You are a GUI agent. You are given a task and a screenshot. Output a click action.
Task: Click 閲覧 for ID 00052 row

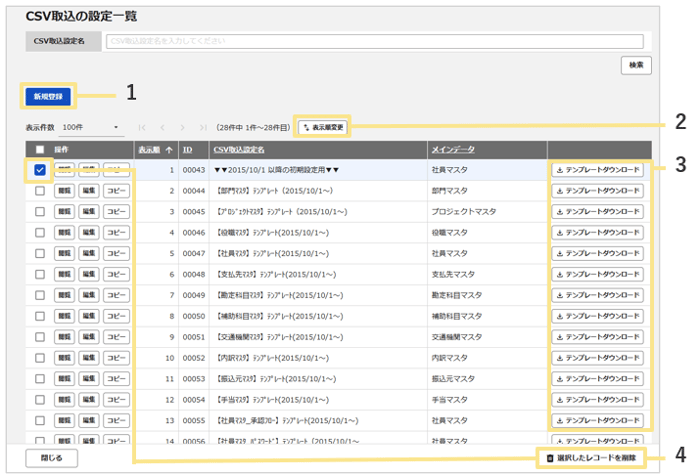(x=64, y=358)
